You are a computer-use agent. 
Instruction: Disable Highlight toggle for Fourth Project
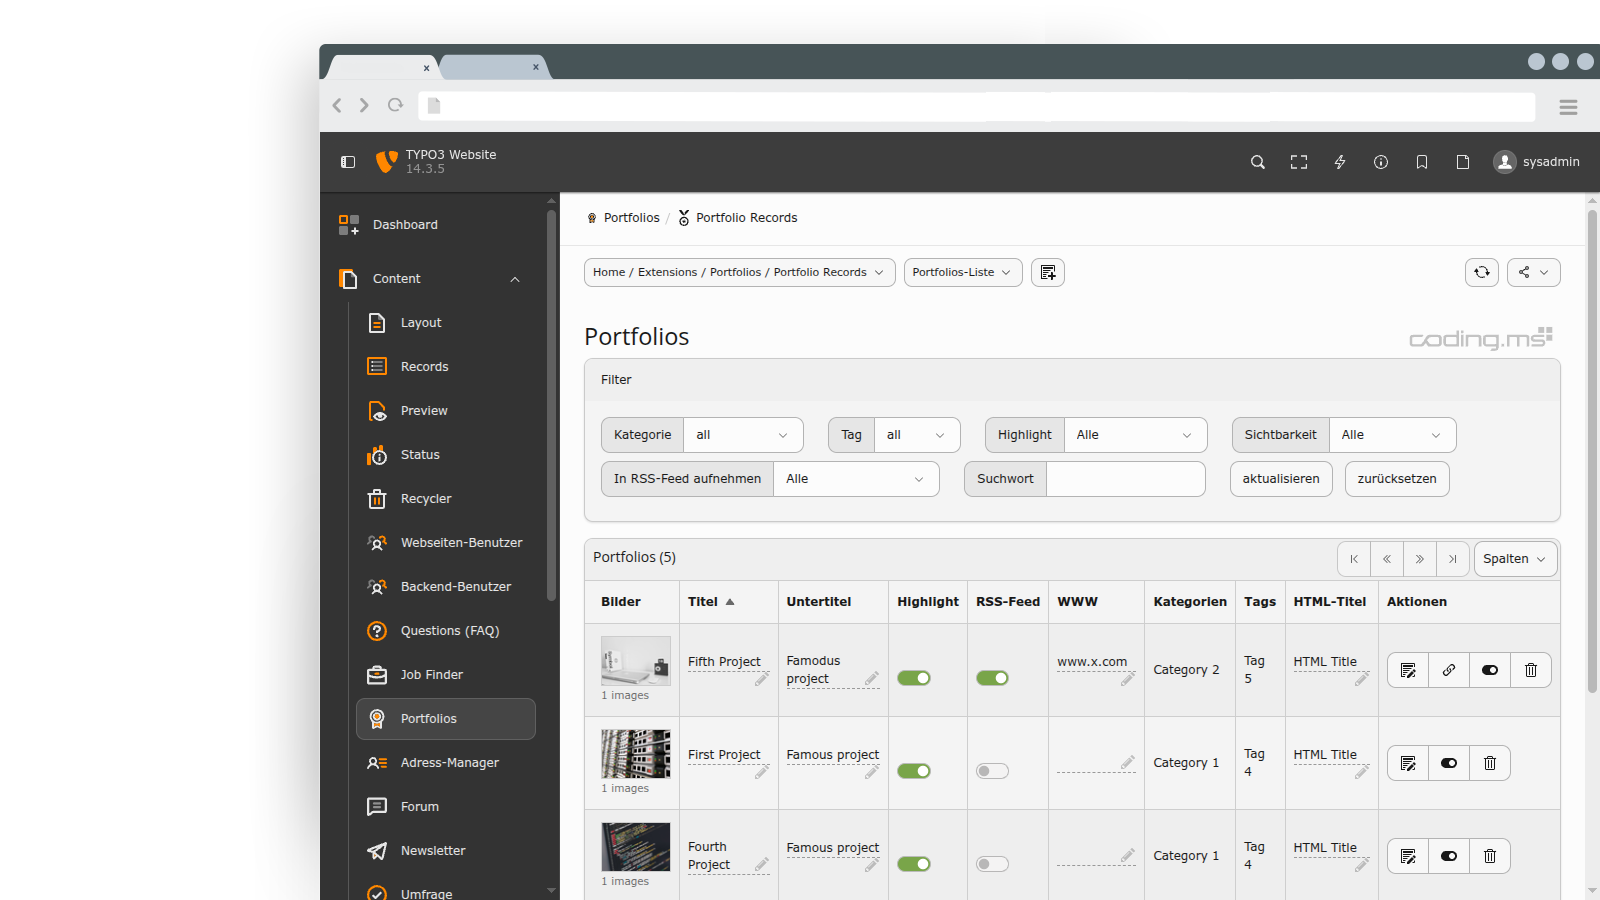click(x=914, y=864)
